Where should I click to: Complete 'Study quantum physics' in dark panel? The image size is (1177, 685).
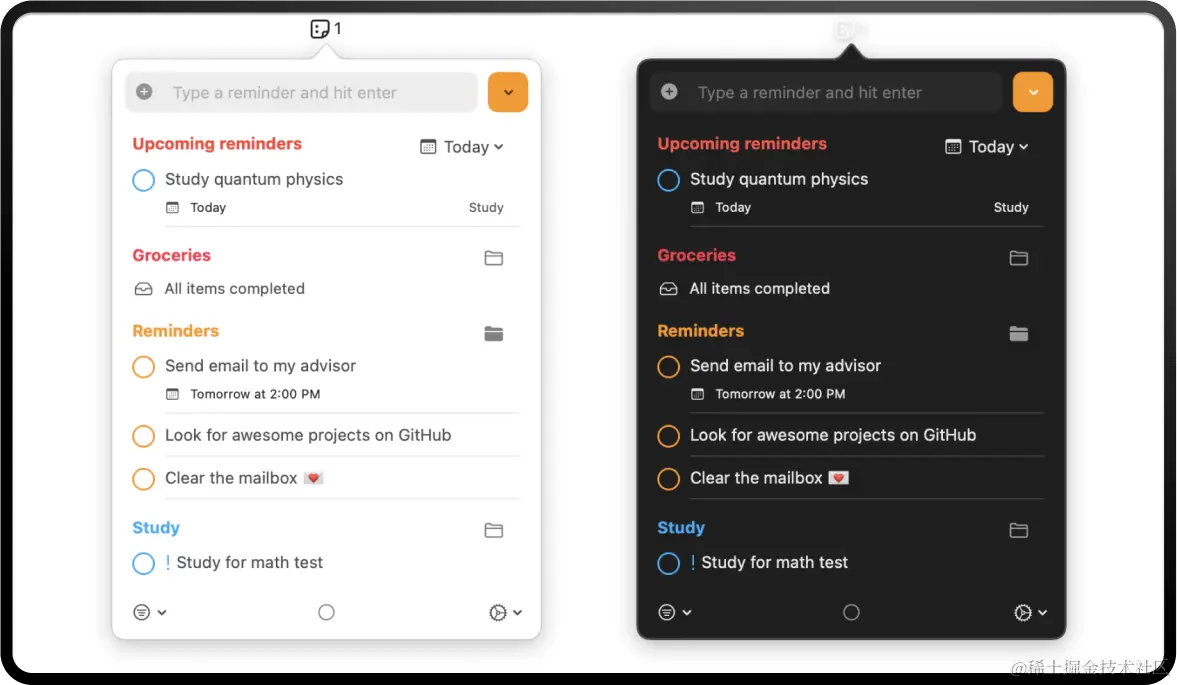pyautogui.click(x=668, y=180)
